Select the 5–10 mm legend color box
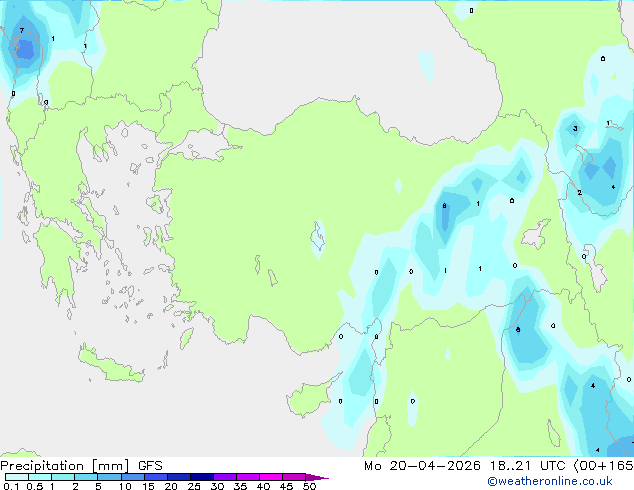Screen dimensions: 634x490 pyautogui.click(x=109, y=477)
